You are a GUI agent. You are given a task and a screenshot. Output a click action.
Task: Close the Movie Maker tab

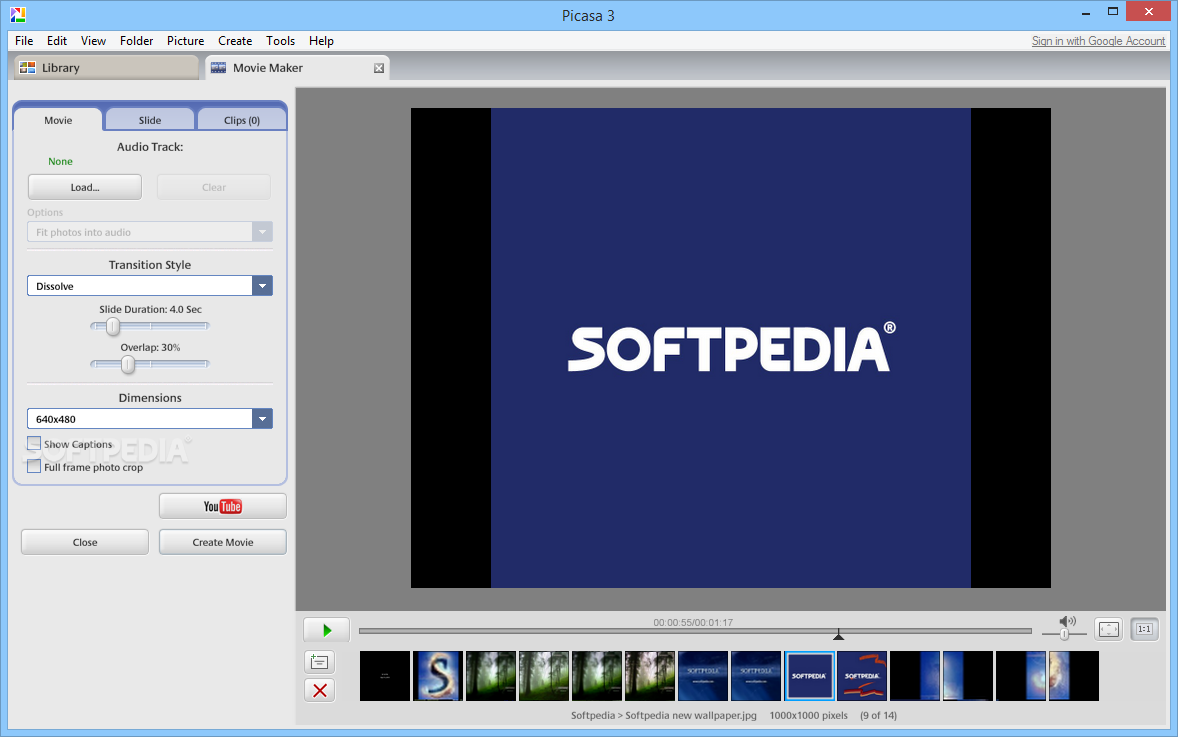(379, 68)
